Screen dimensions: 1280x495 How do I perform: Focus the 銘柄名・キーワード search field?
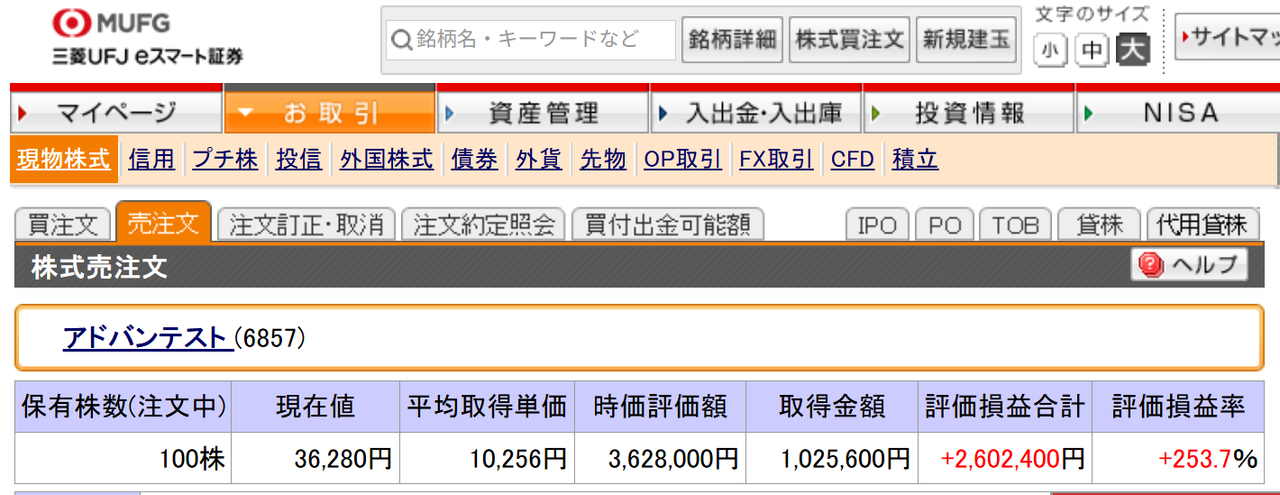click(531, 40)
